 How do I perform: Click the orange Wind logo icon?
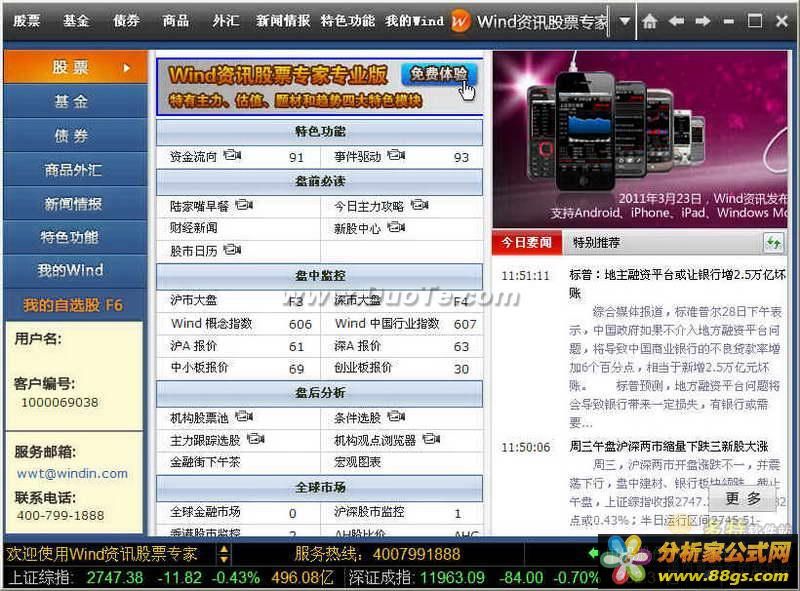460,21
